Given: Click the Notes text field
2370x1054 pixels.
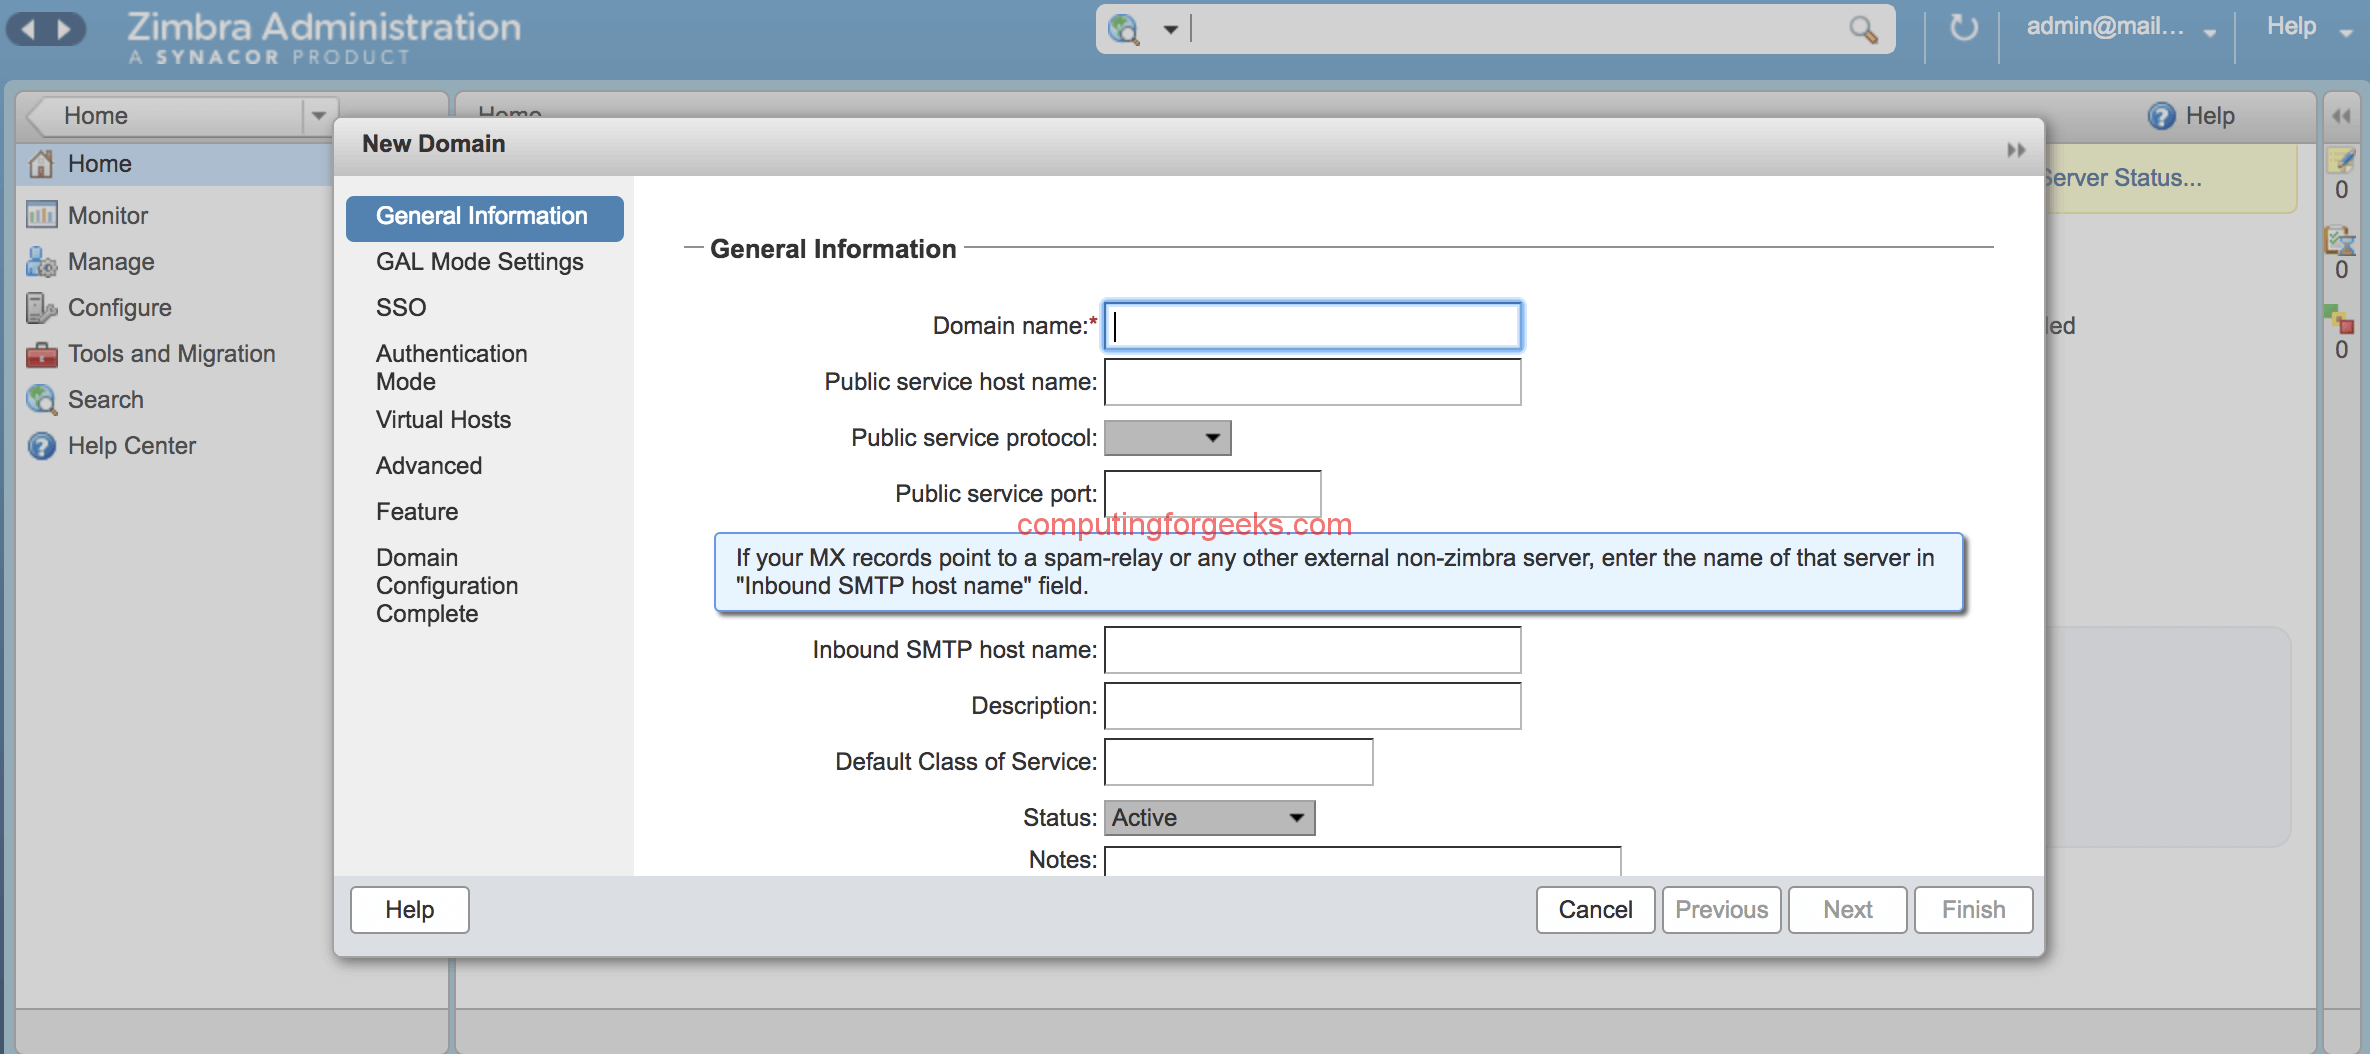Looking at the screenshot, I should click(x=1363, y=861).
